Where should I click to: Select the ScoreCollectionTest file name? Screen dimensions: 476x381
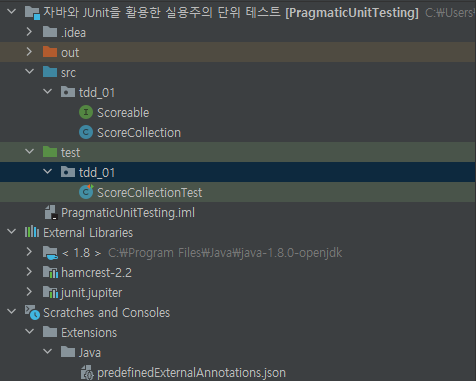(149, 193)
